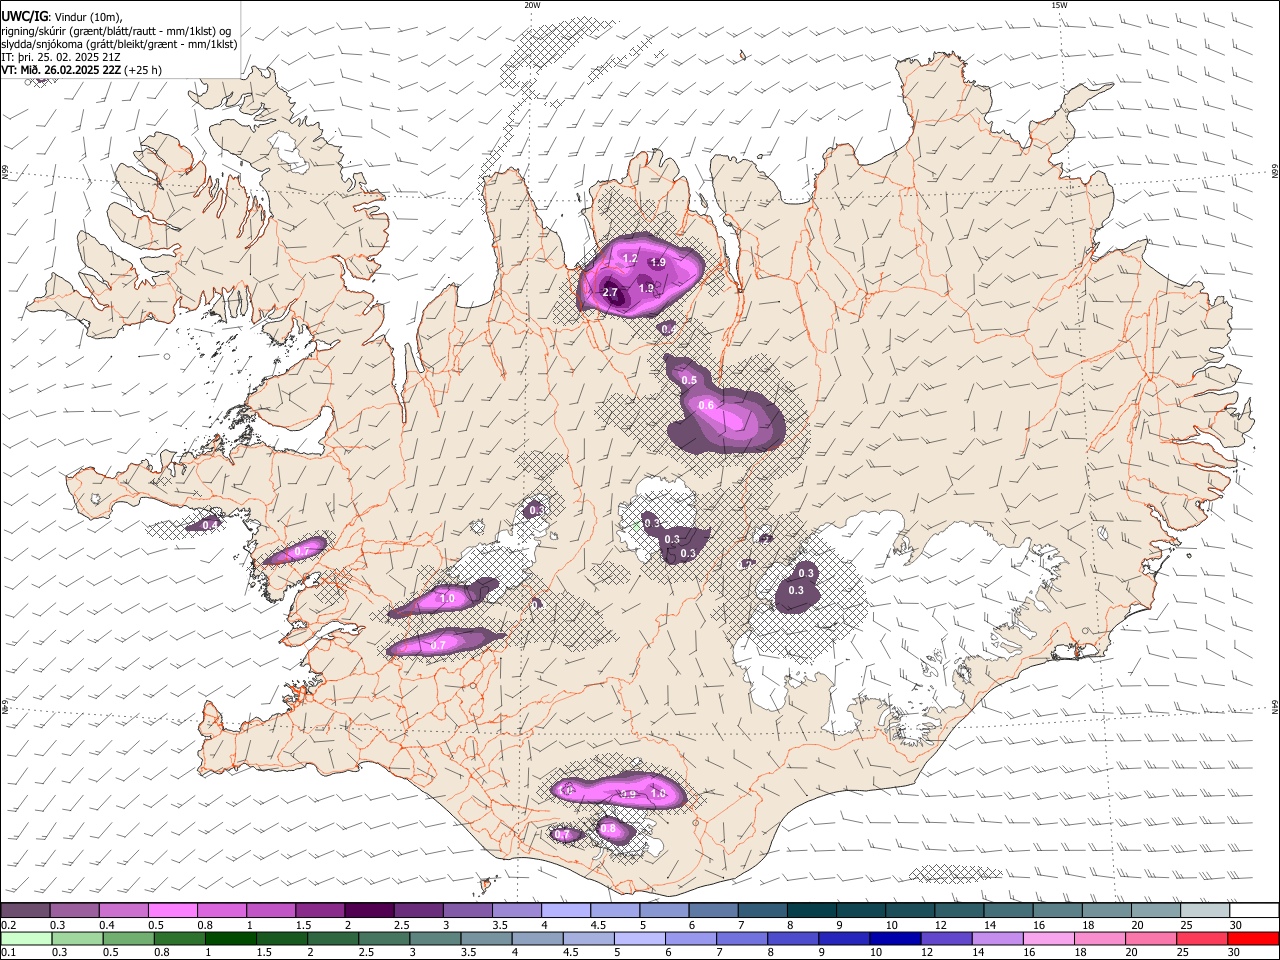
Task: Click the bold "UWC/IG" title text
Action: click(24, 15)
